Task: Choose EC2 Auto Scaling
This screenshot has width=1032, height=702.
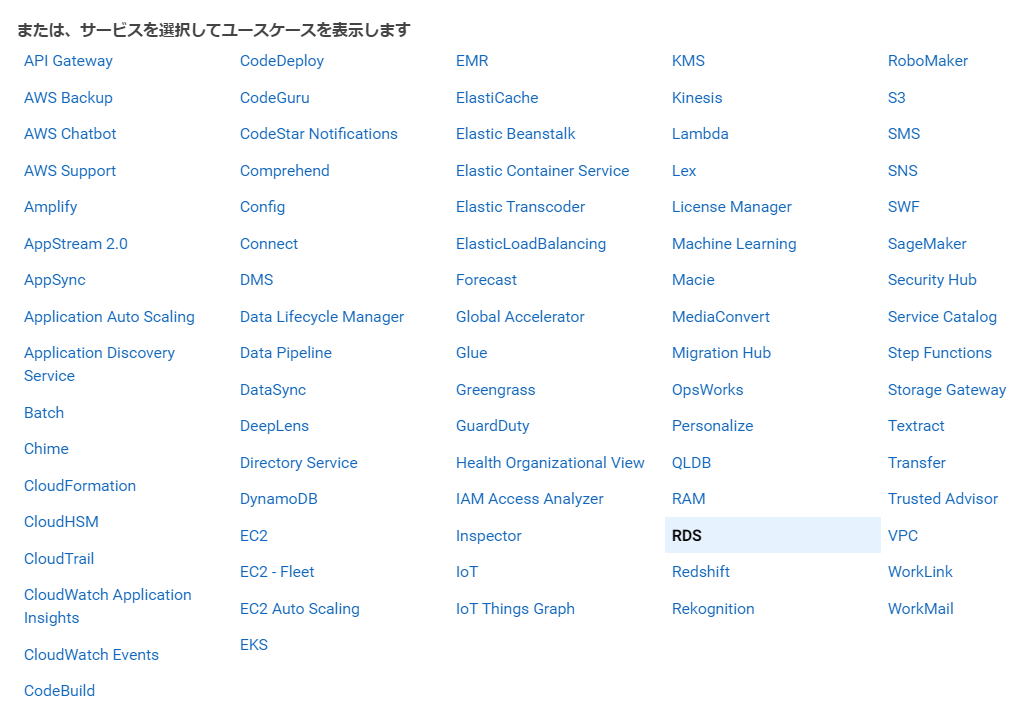Action: tap(299, 609)
